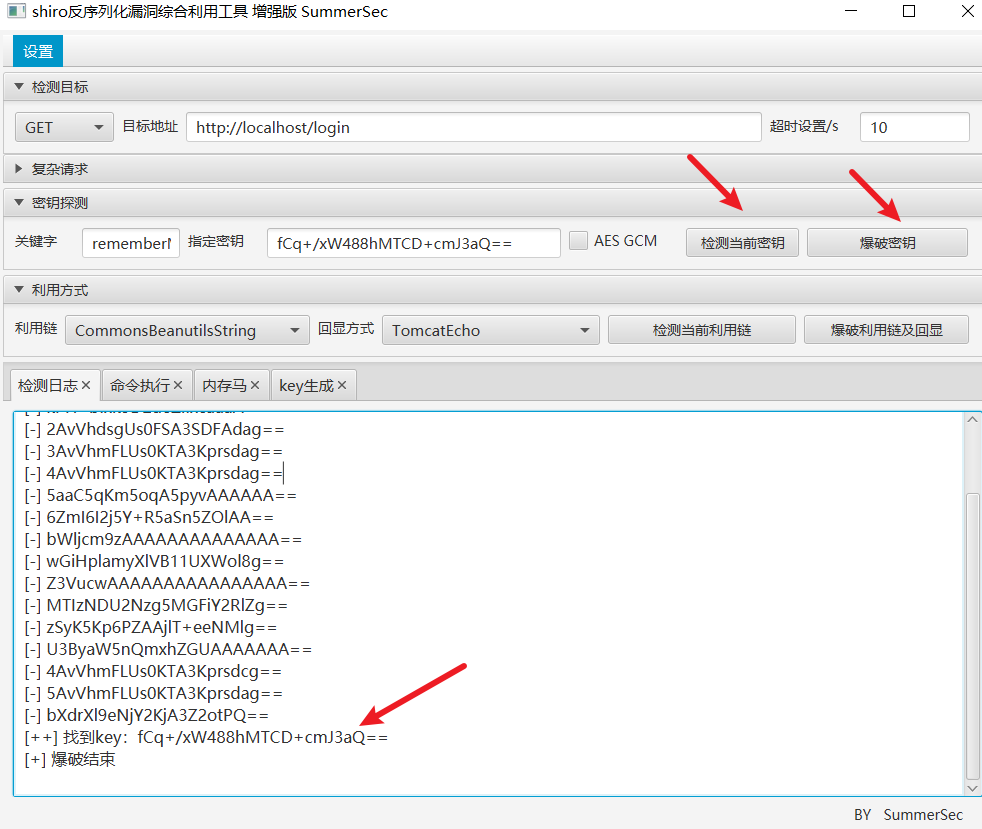
Task: Click the BY SummerSec footer text
Action: (908, 815)
